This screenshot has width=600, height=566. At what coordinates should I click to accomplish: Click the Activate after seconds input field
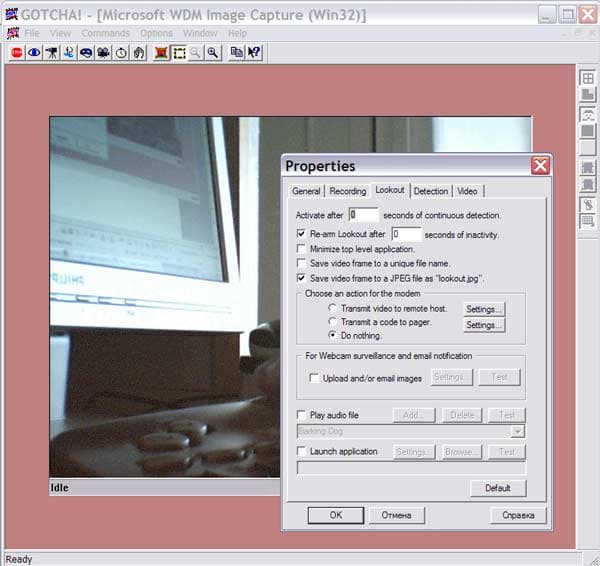point(364,215)
